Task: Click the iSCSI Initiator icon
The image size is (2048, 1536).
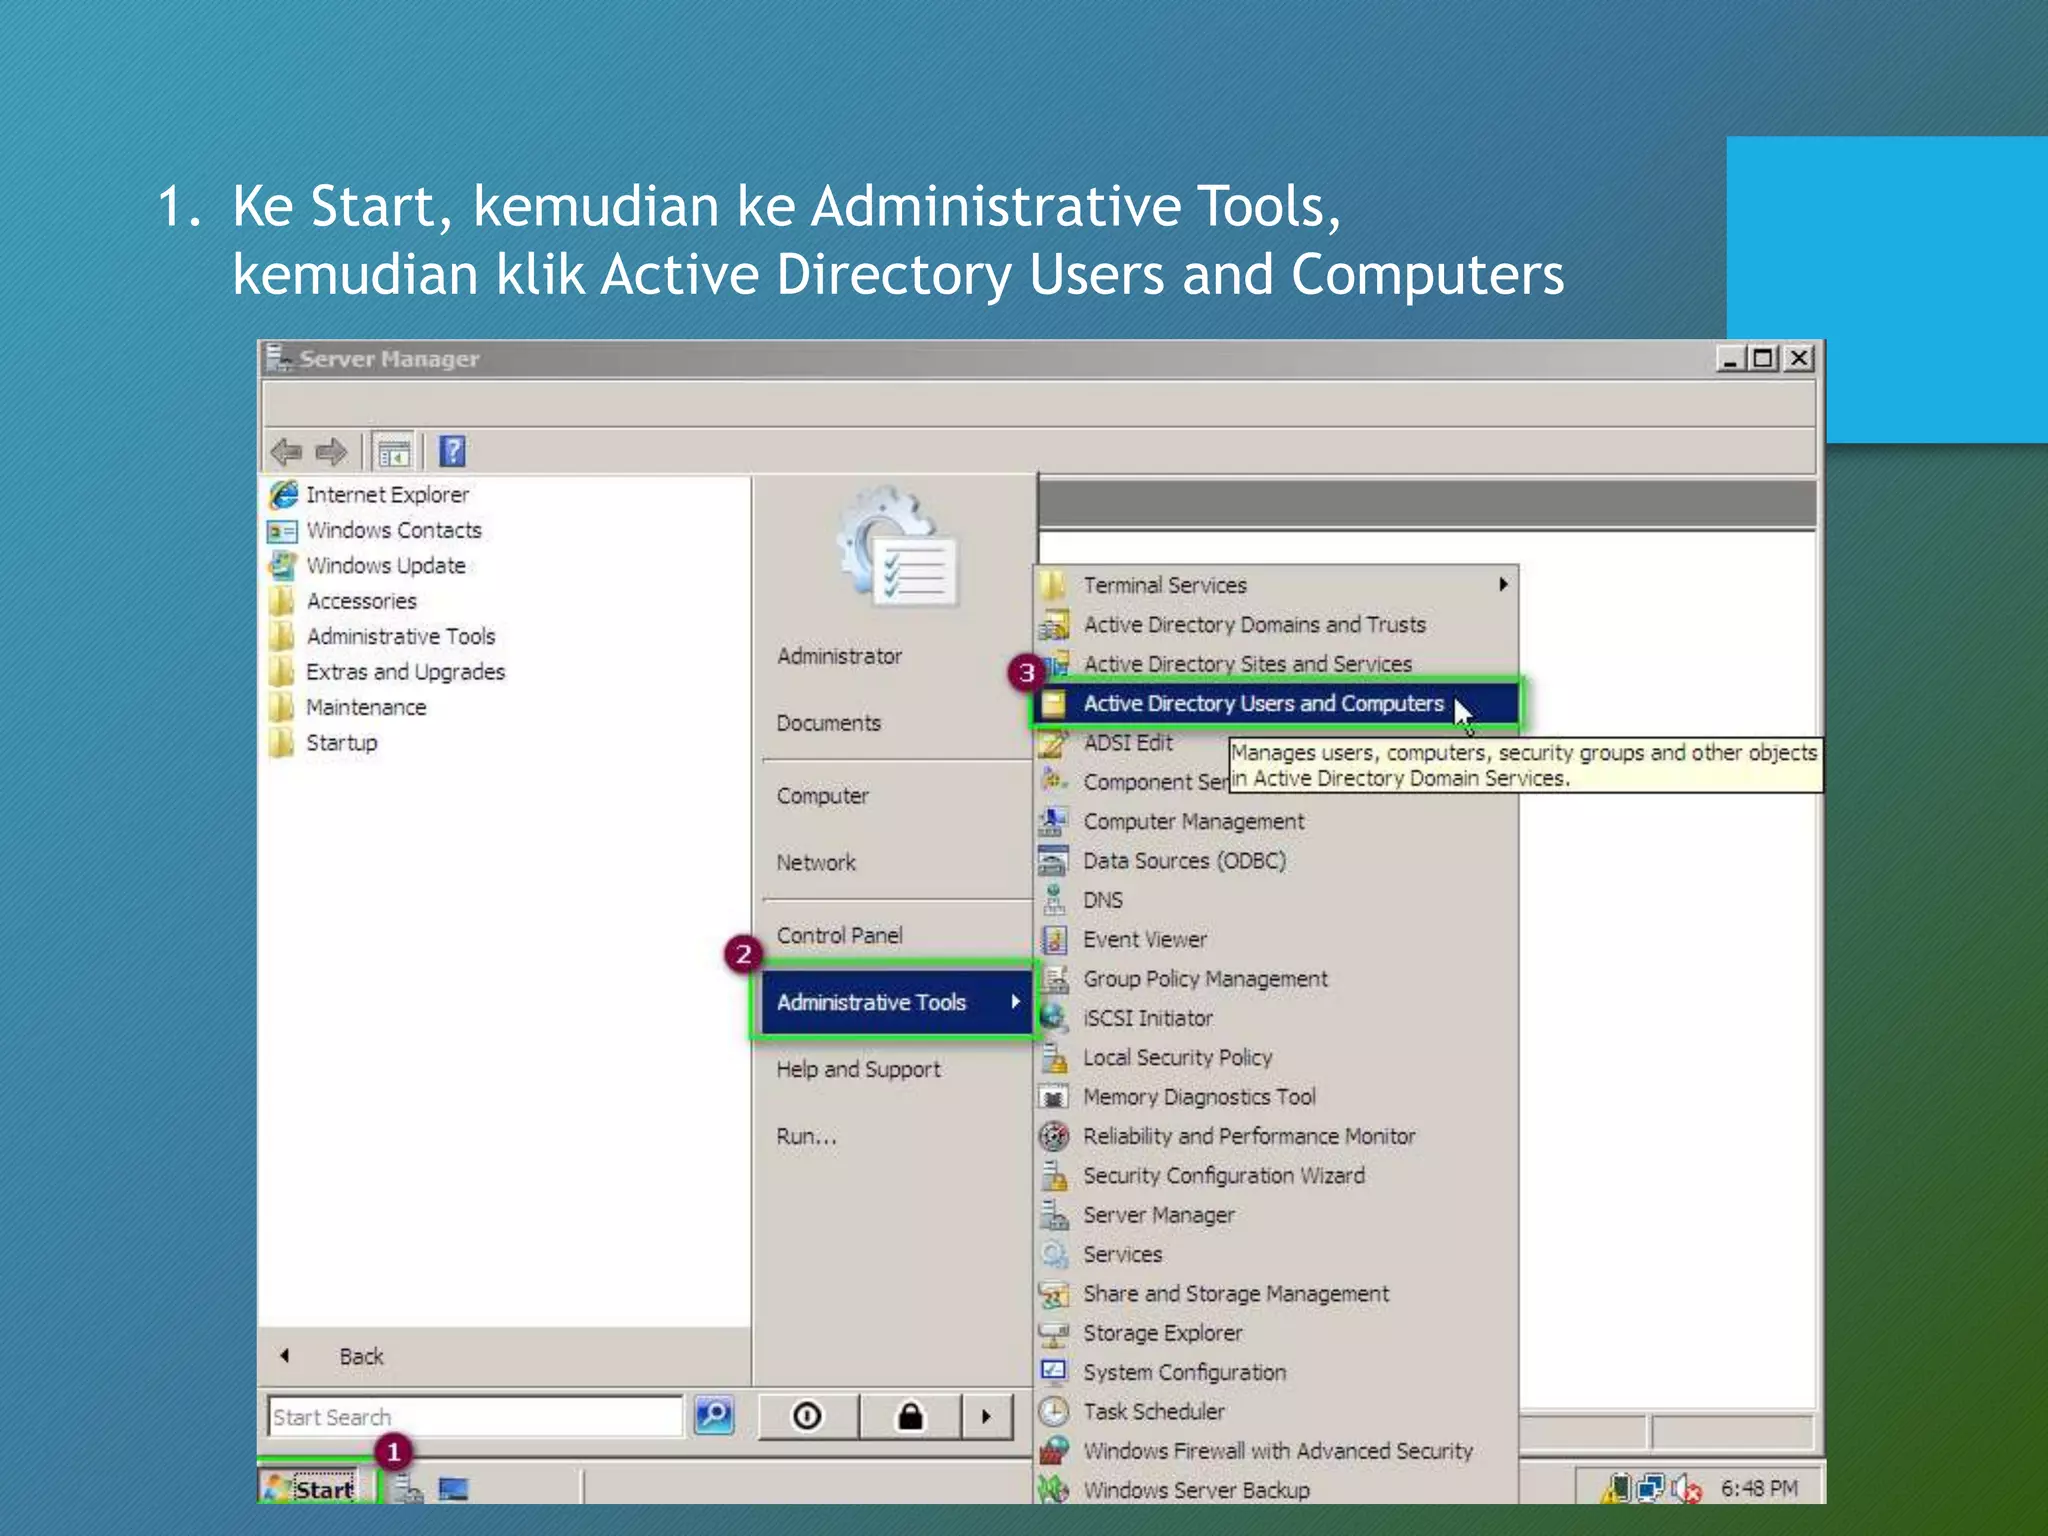Action: tap(1054, 1018)
